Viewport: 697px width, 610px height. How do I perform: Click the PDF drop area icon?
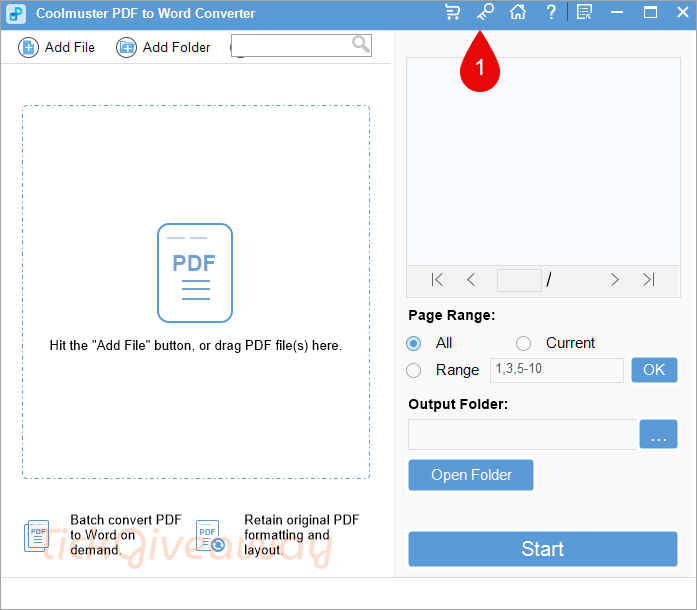coord(195,273)
